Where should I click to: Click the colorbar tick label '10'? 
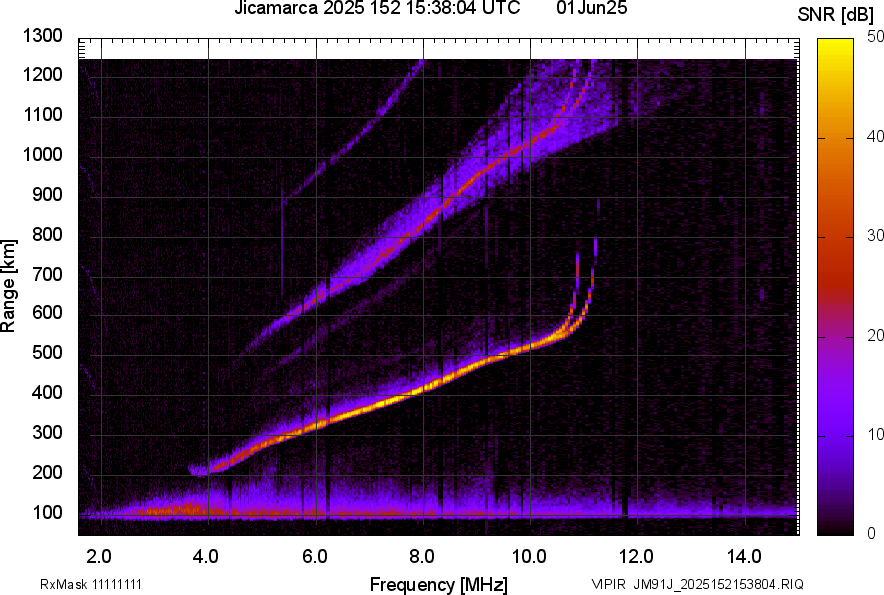[875, 435]
